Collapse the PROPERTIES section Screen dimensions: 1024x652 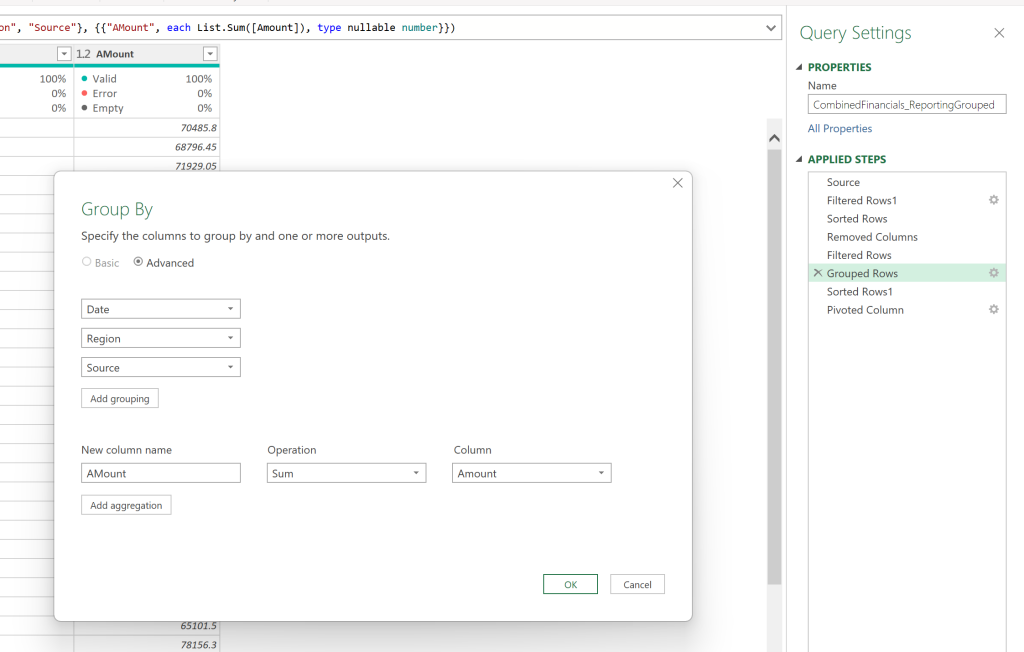pos(799,67)
